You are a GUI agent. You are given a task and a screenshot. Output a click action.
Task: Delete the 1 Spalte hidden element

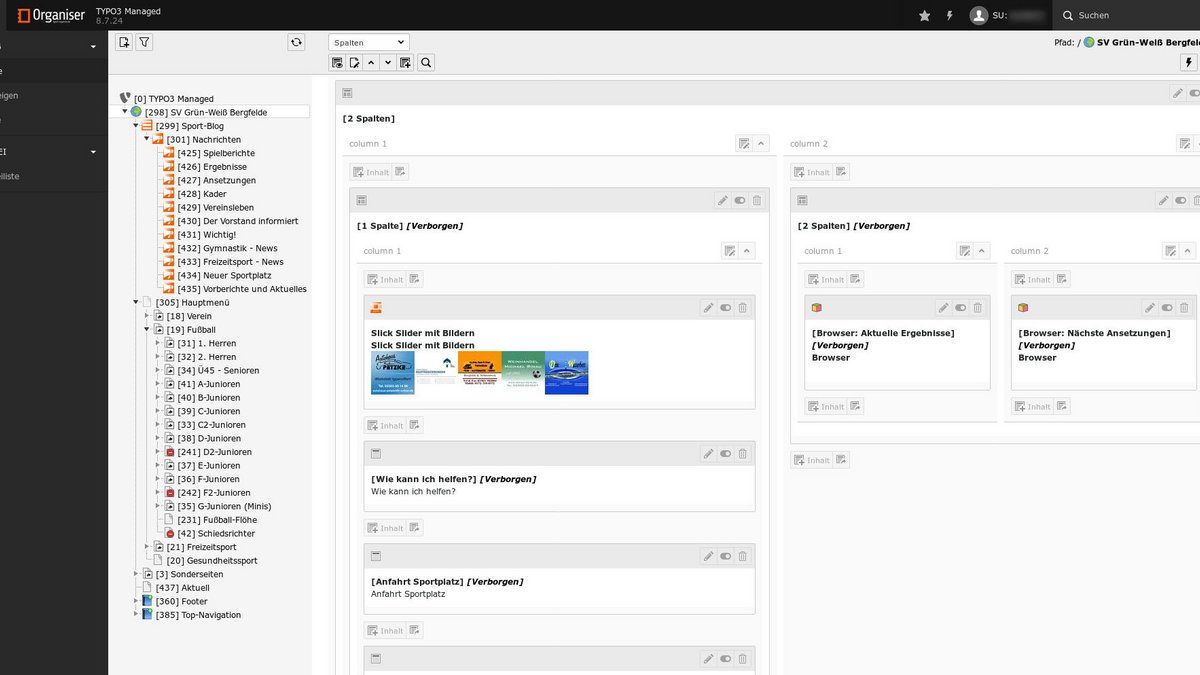[x=757, y=200]
